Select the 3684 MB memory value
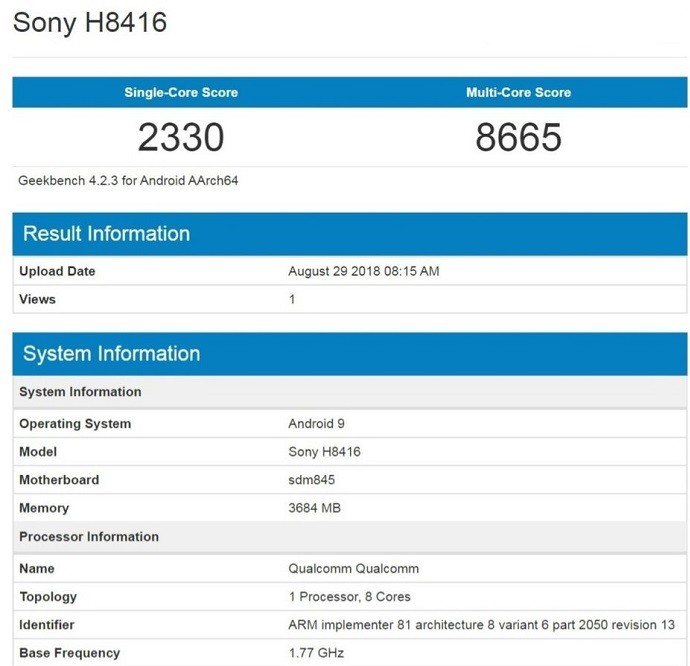The width and height of the screenshot is (690, 666). pyautogui.click(x=315, y=508)
